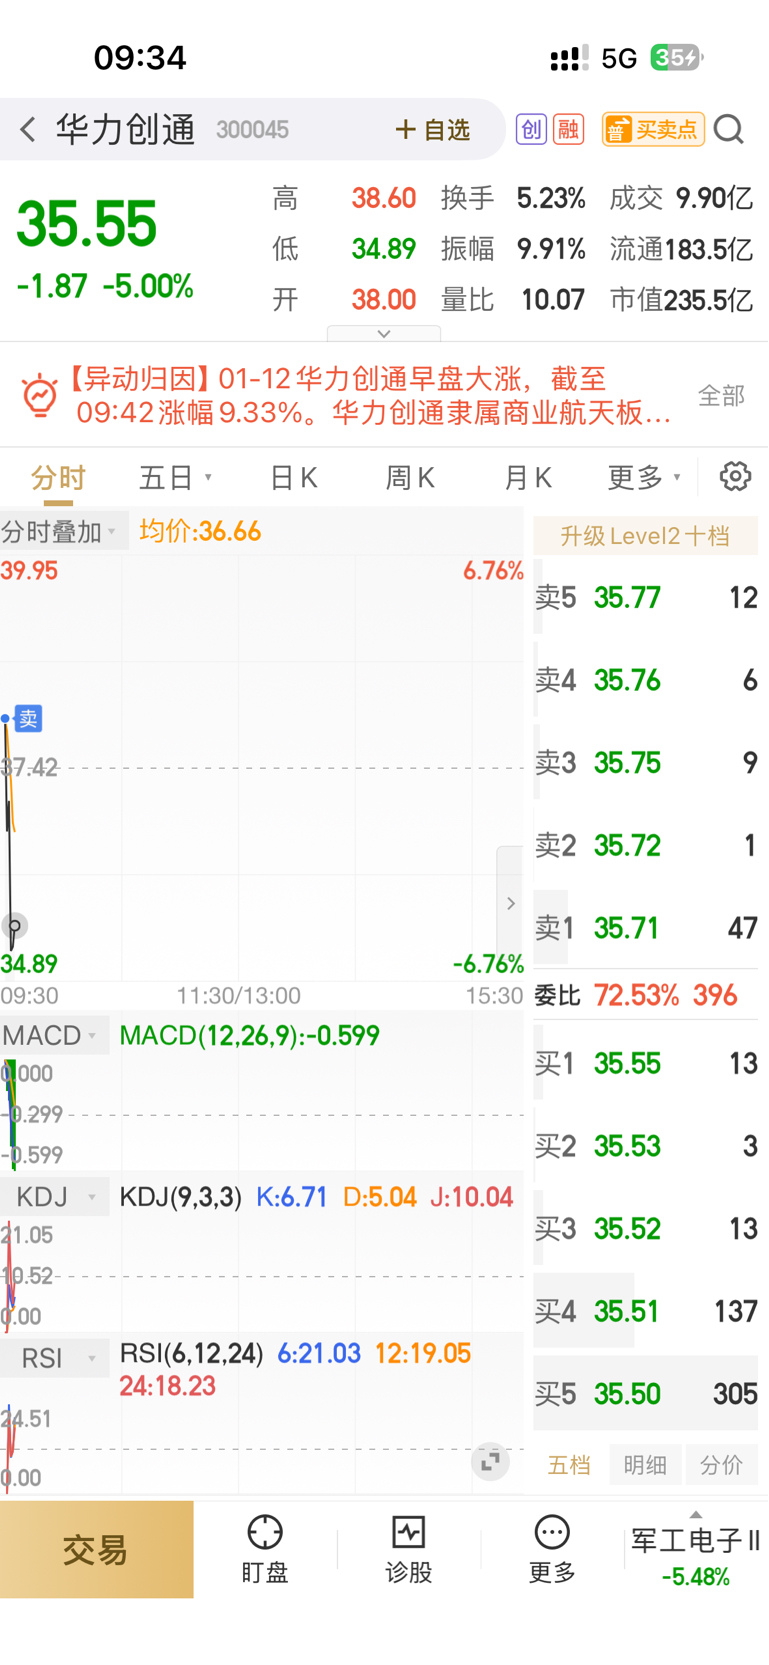Image resolution: width=769 pixels, height=1665 pixels.
Task: Switch to 五档 order book tab
Action: click(x=569, y=1465)
